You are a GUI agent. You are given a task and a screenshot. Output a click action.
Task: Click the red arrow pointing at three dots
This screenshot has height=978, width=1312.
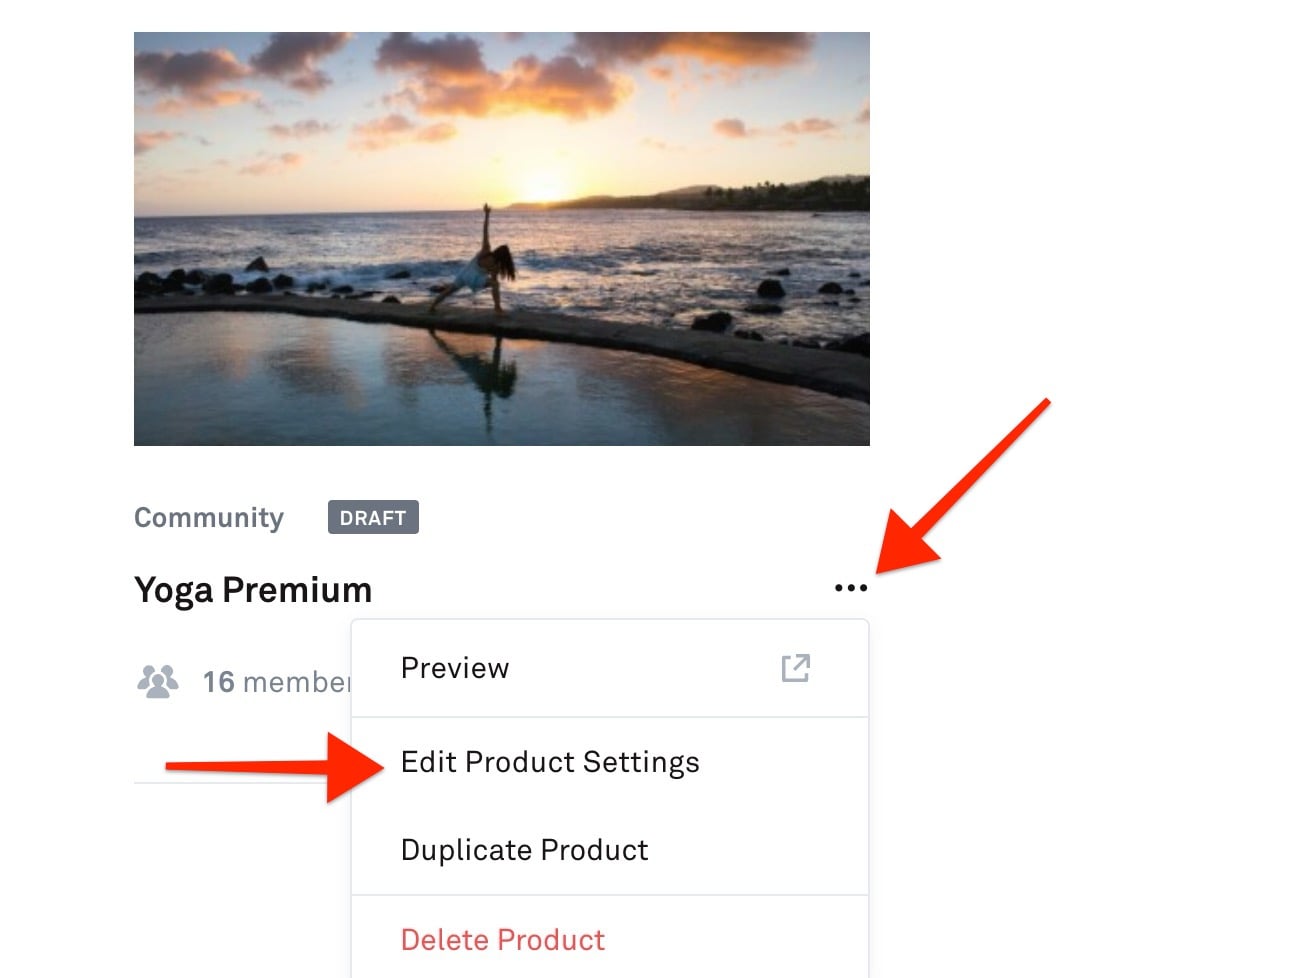(x=958, y=490)
